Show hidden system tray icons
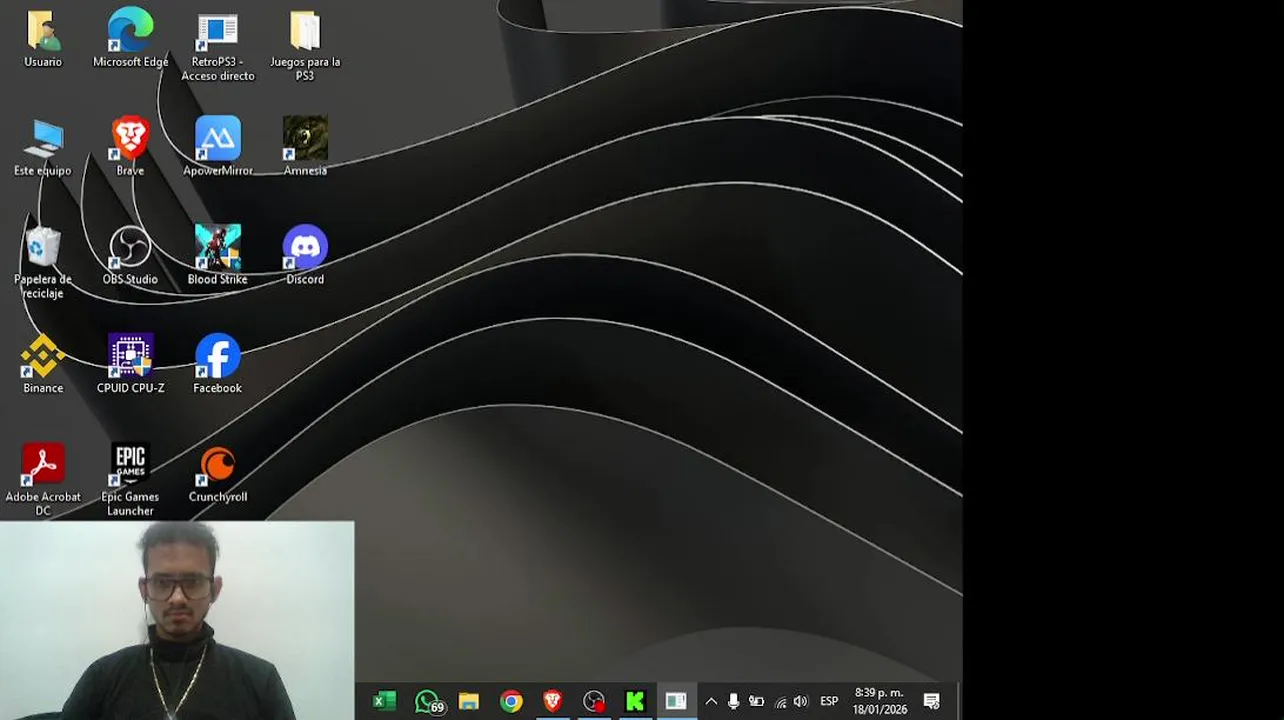Image resolution: width=1284 pixels, height=720 pixels. (x=711, y=702)
